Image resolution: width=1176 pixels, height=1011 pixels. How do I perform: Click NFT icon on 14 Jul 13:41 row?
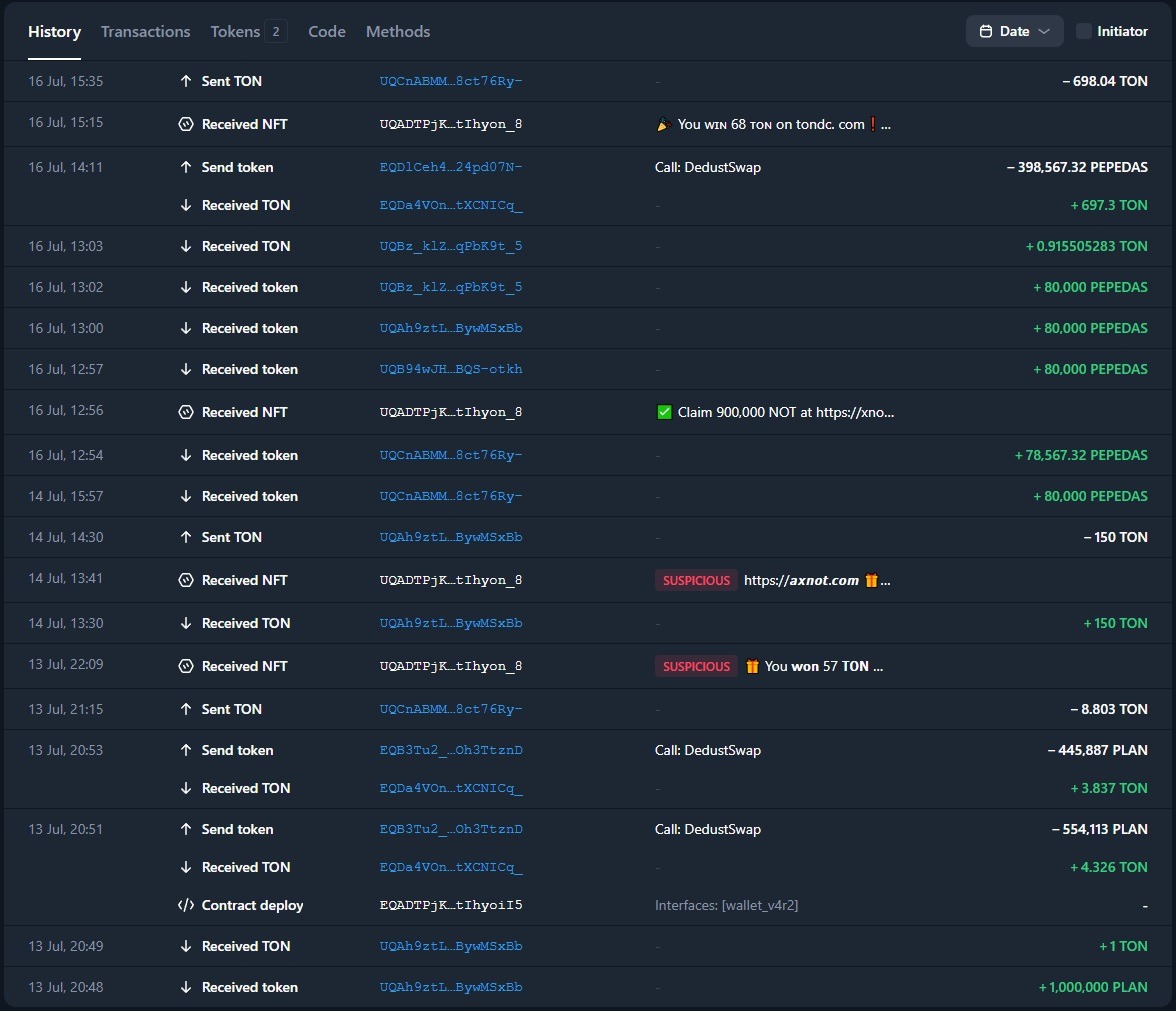pos(186,580)
